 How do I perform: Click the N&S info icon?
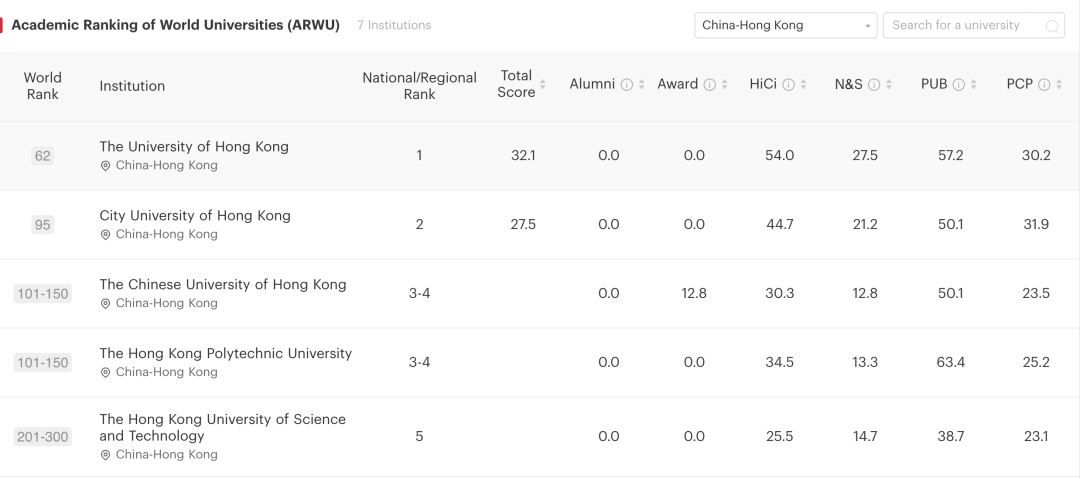tap(874, 85)
